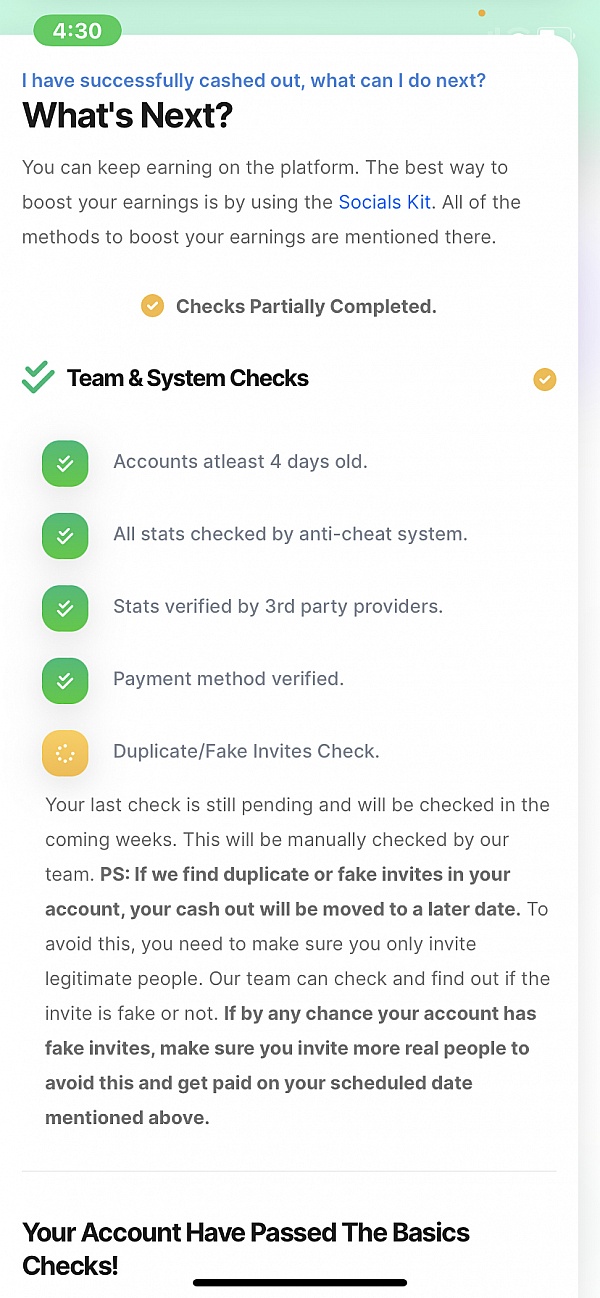Tap the yellow pending Duplicate/Fake Invites icon
The image size is (600, 1298).
[65, 753]
